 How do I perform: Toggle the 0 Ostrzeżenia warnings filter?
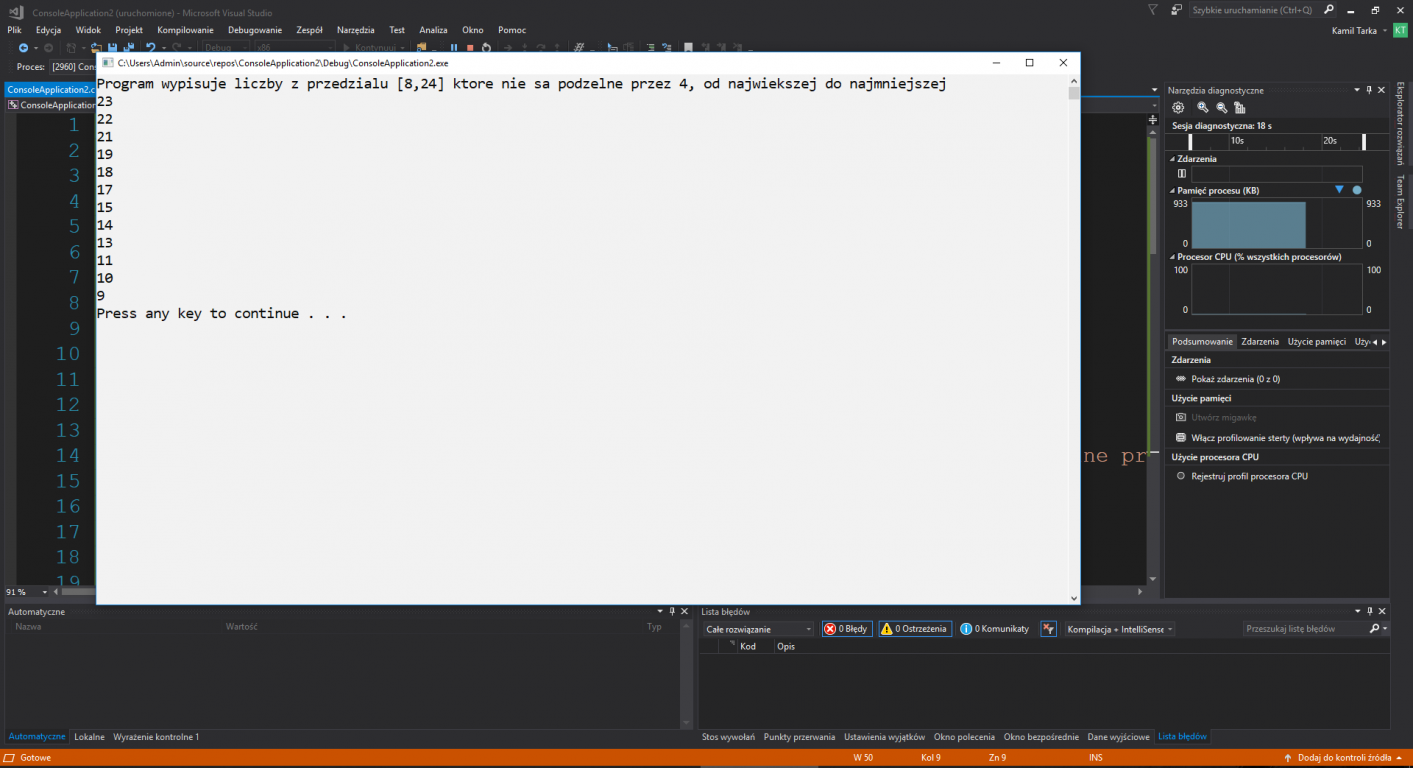915,629
